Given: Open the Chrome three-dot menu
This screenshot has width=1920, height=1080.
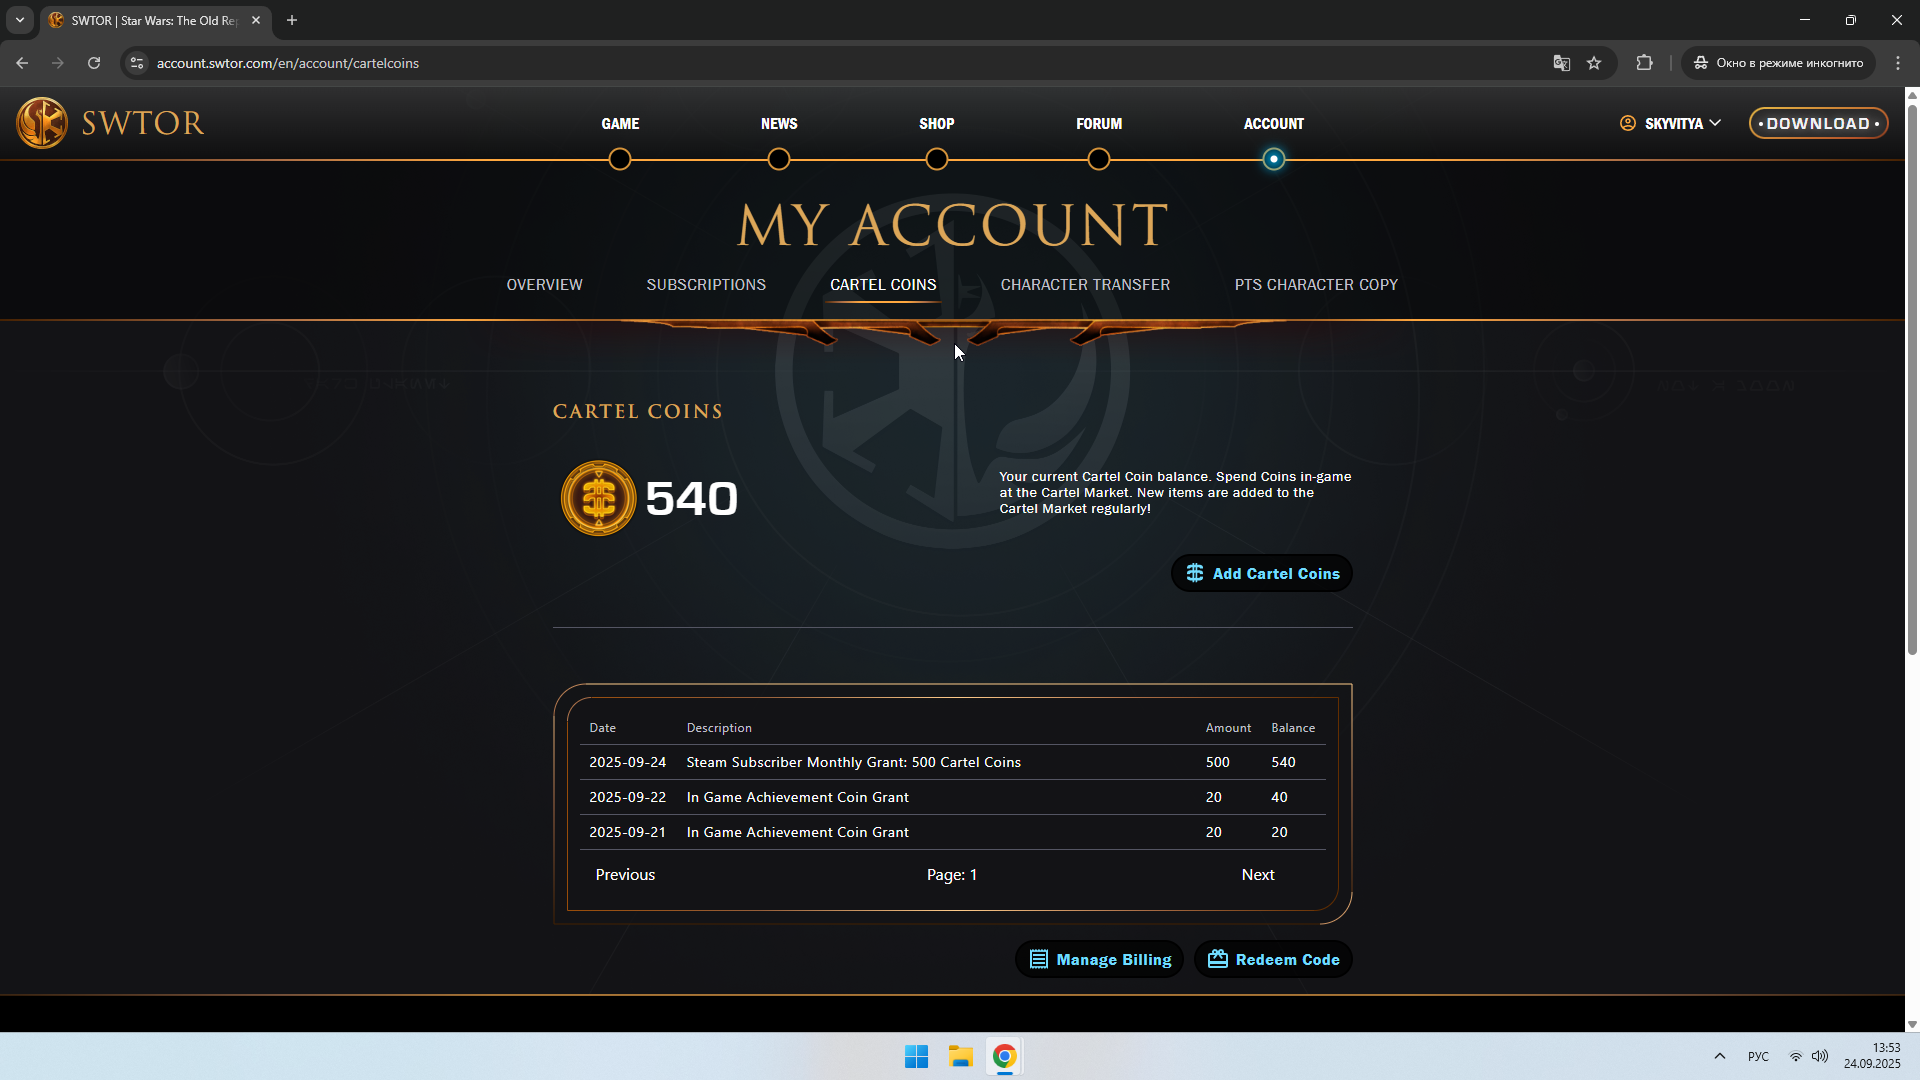Looking at the screenshot, I should (1898, 63).
